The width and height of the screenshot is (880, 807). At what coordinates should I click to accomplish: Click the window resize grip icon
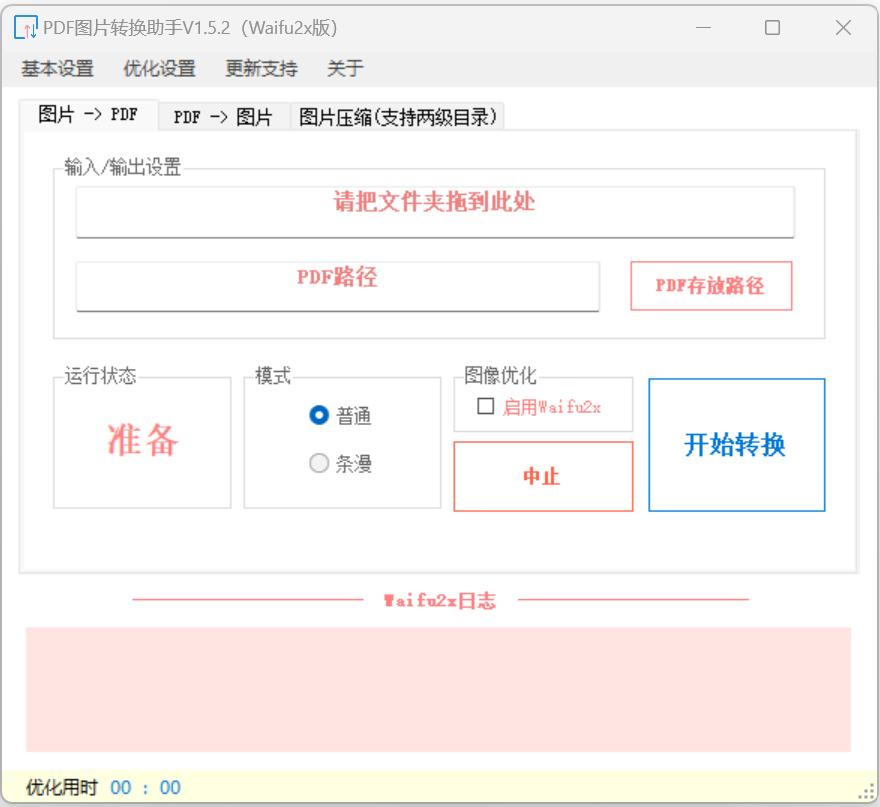click(x=867, y=791)
